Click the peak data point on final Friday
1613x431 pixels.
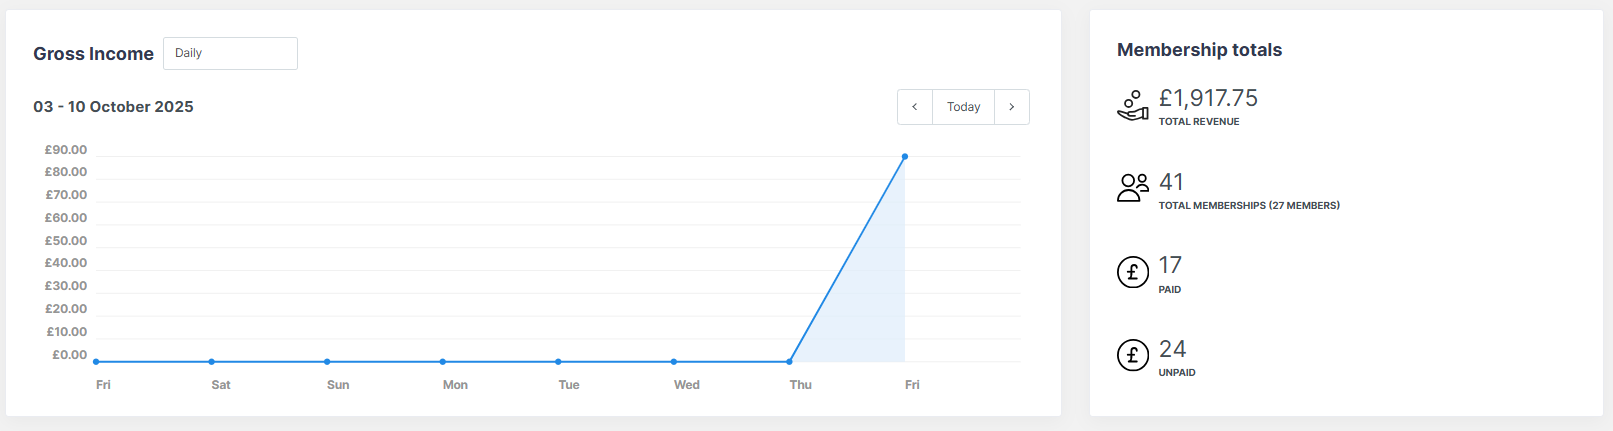click(905, 156)
